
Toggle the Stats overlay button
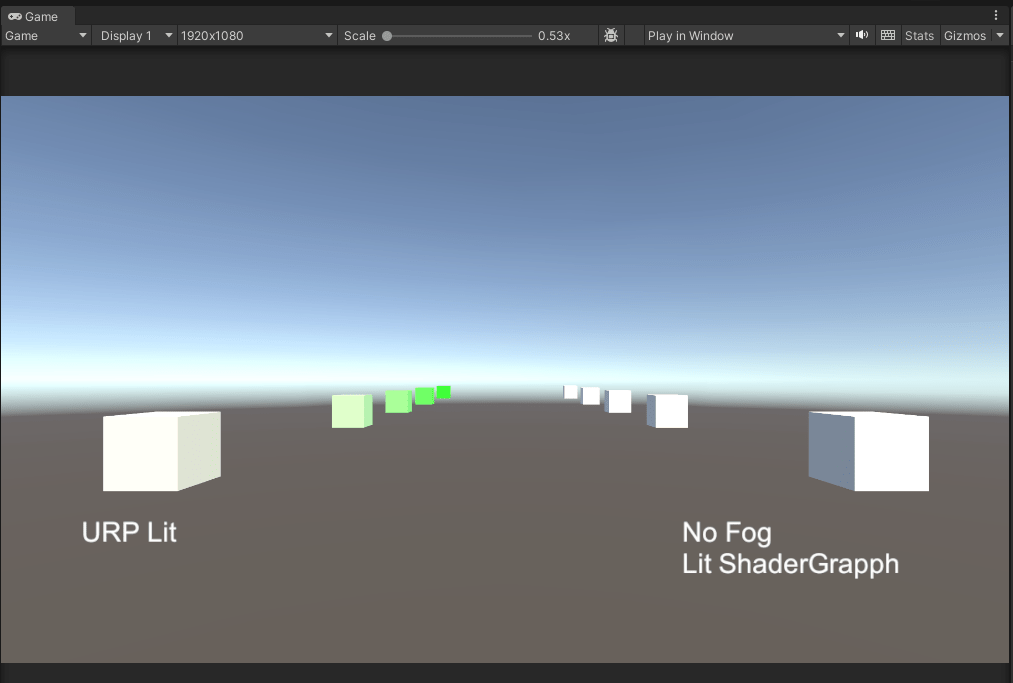tap(919, 35)
